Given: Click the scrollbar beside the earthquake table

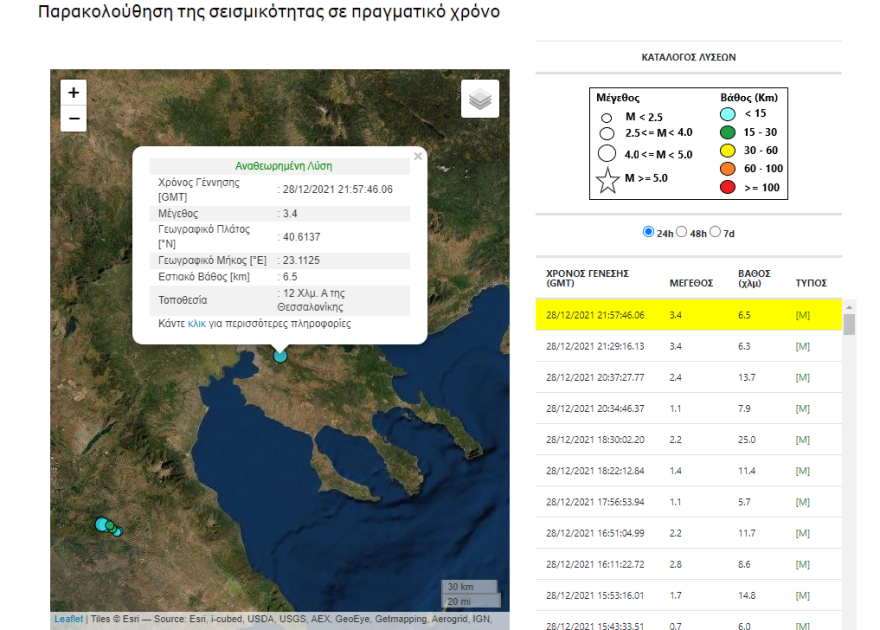Looking at the screenshot, I should pos(851,326).
